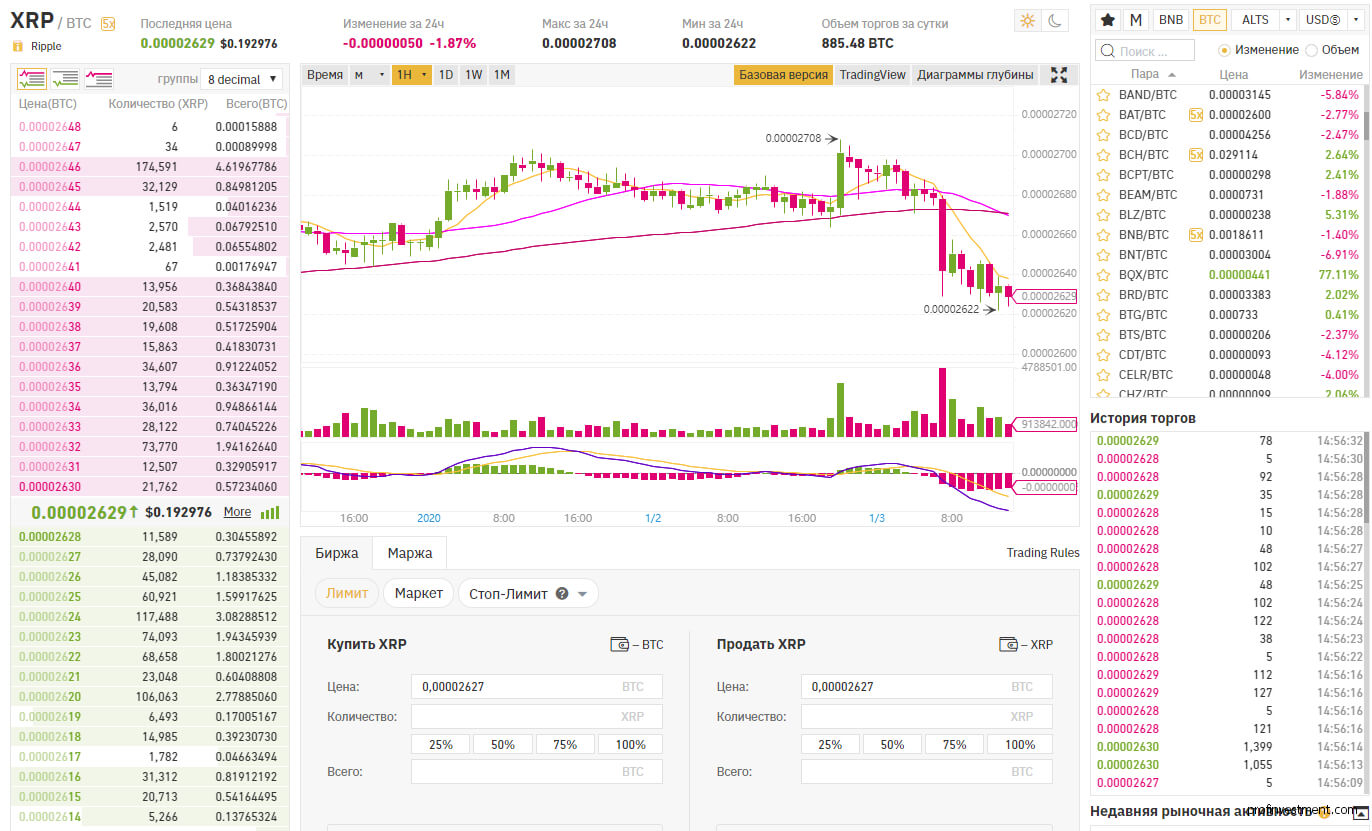This screenshot has height=831, width=1372.
Task: Click 25% in Buy XRP panel
Action: (x=441, y=745)
